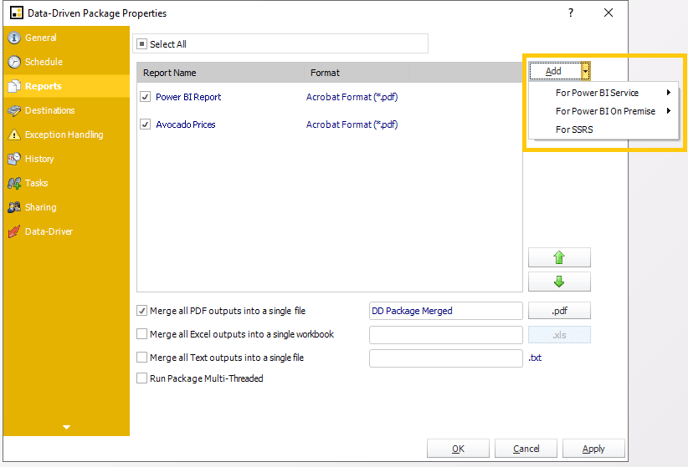Move report up with green arrow

click(559, 257)
